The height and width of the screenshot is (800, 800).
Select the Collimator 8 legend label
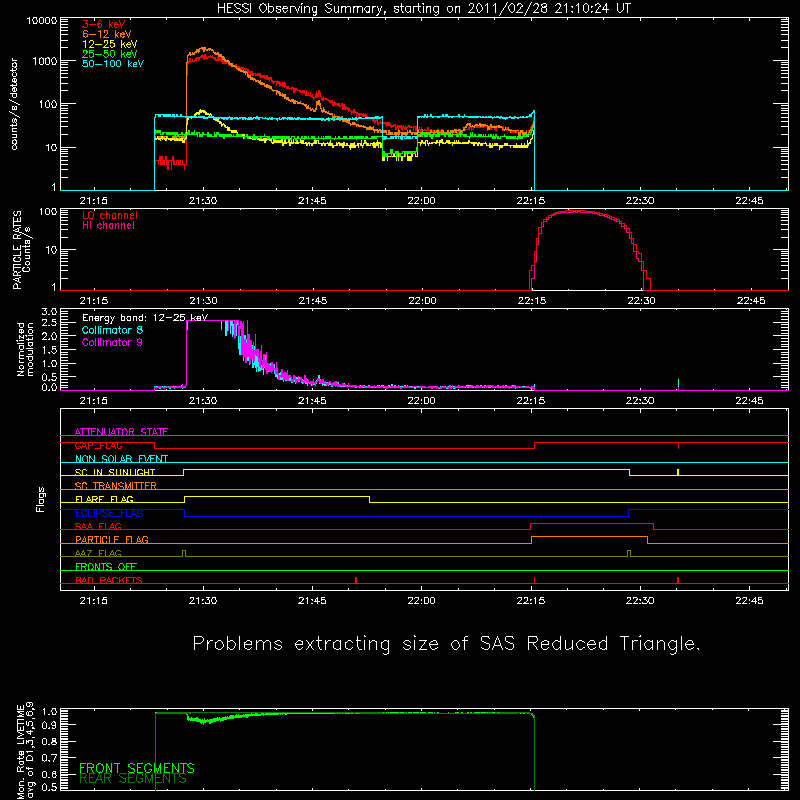112,330
